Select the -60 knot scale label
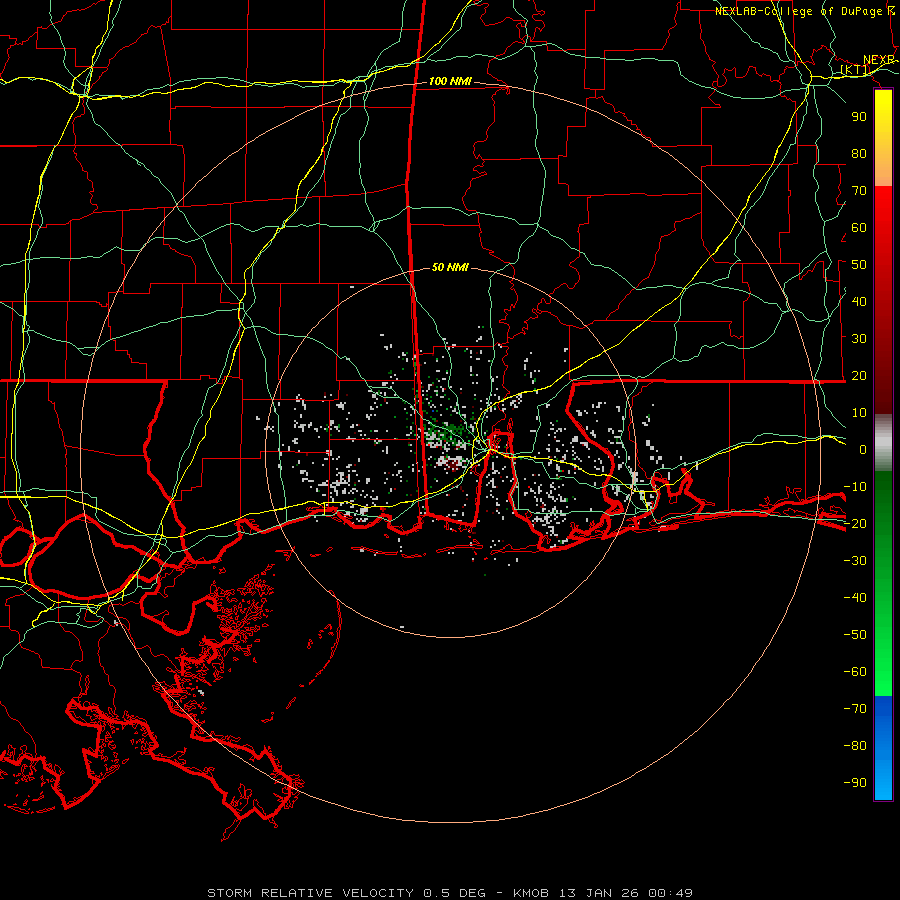The height and width of the screenshot is (900, 900). tap(855, 672)
